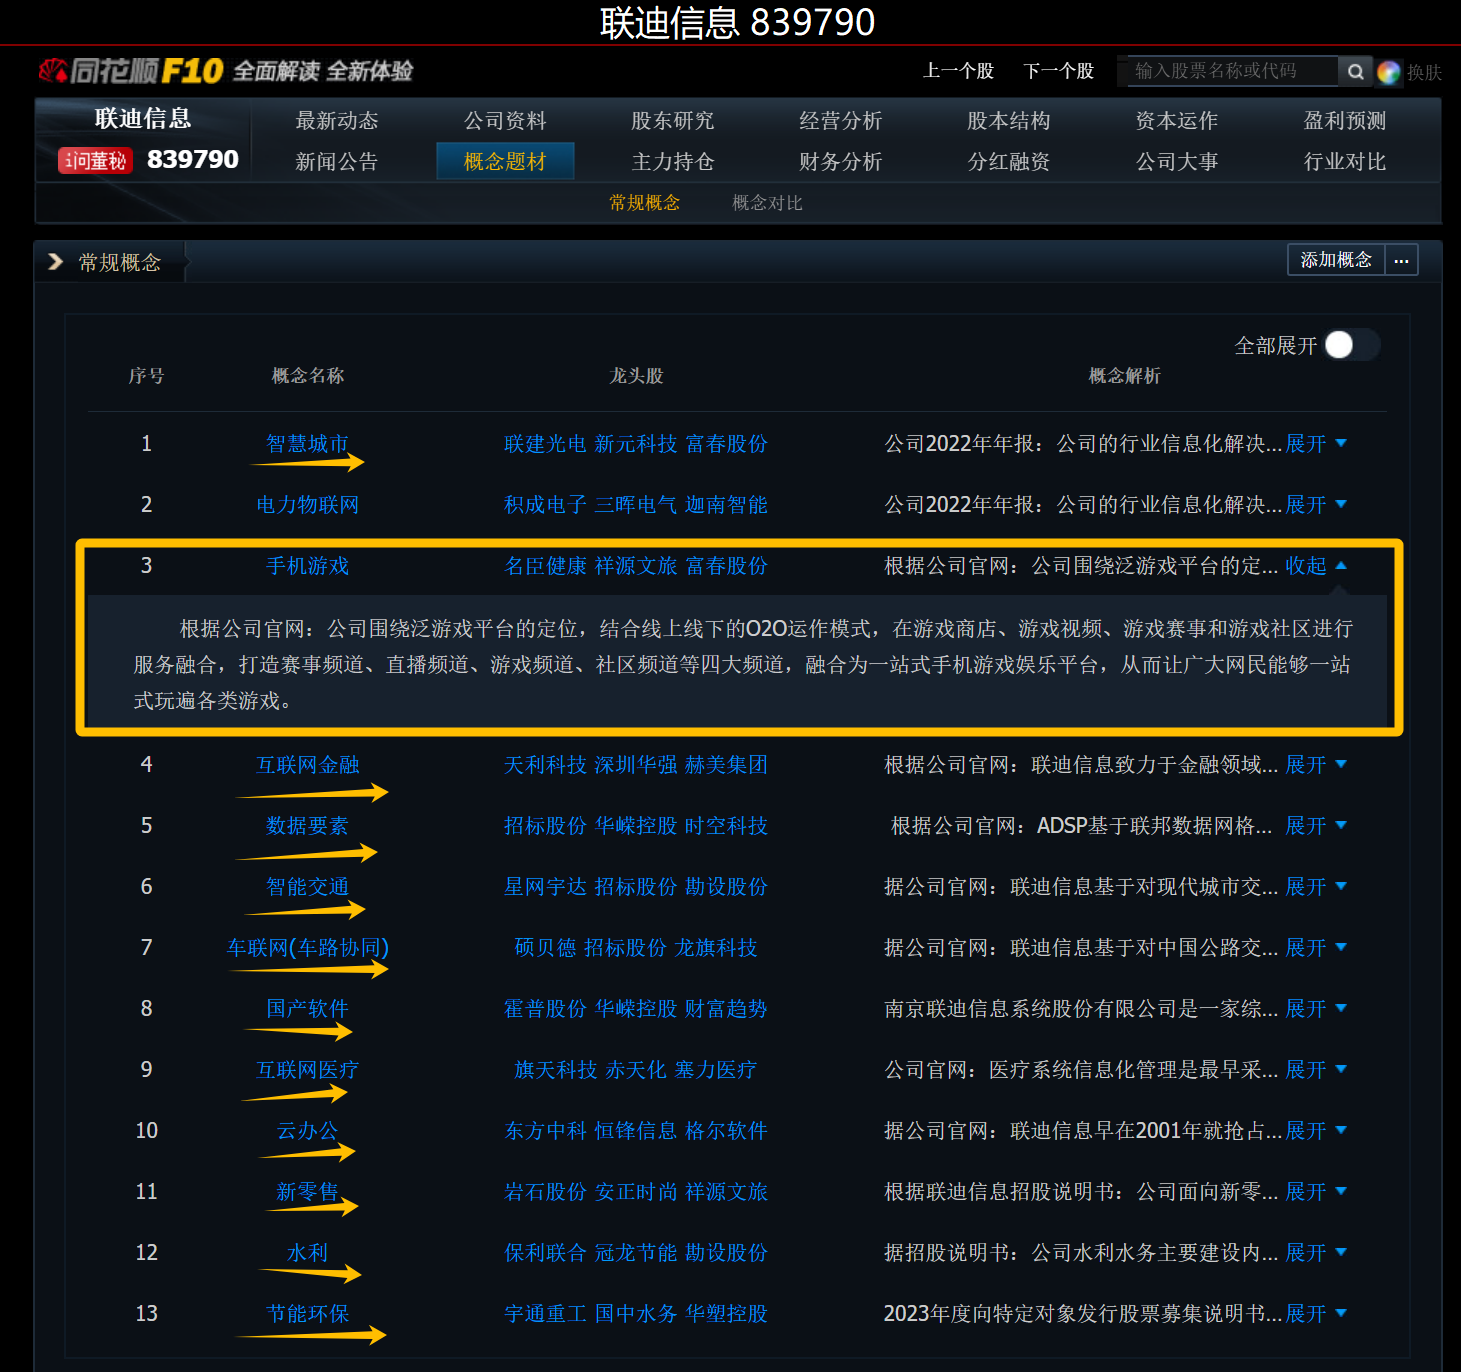The height and width of the screenshot is (1372, 1461).
Task: Open the 手机游戏 concept link
Action: tap(308, 566)
